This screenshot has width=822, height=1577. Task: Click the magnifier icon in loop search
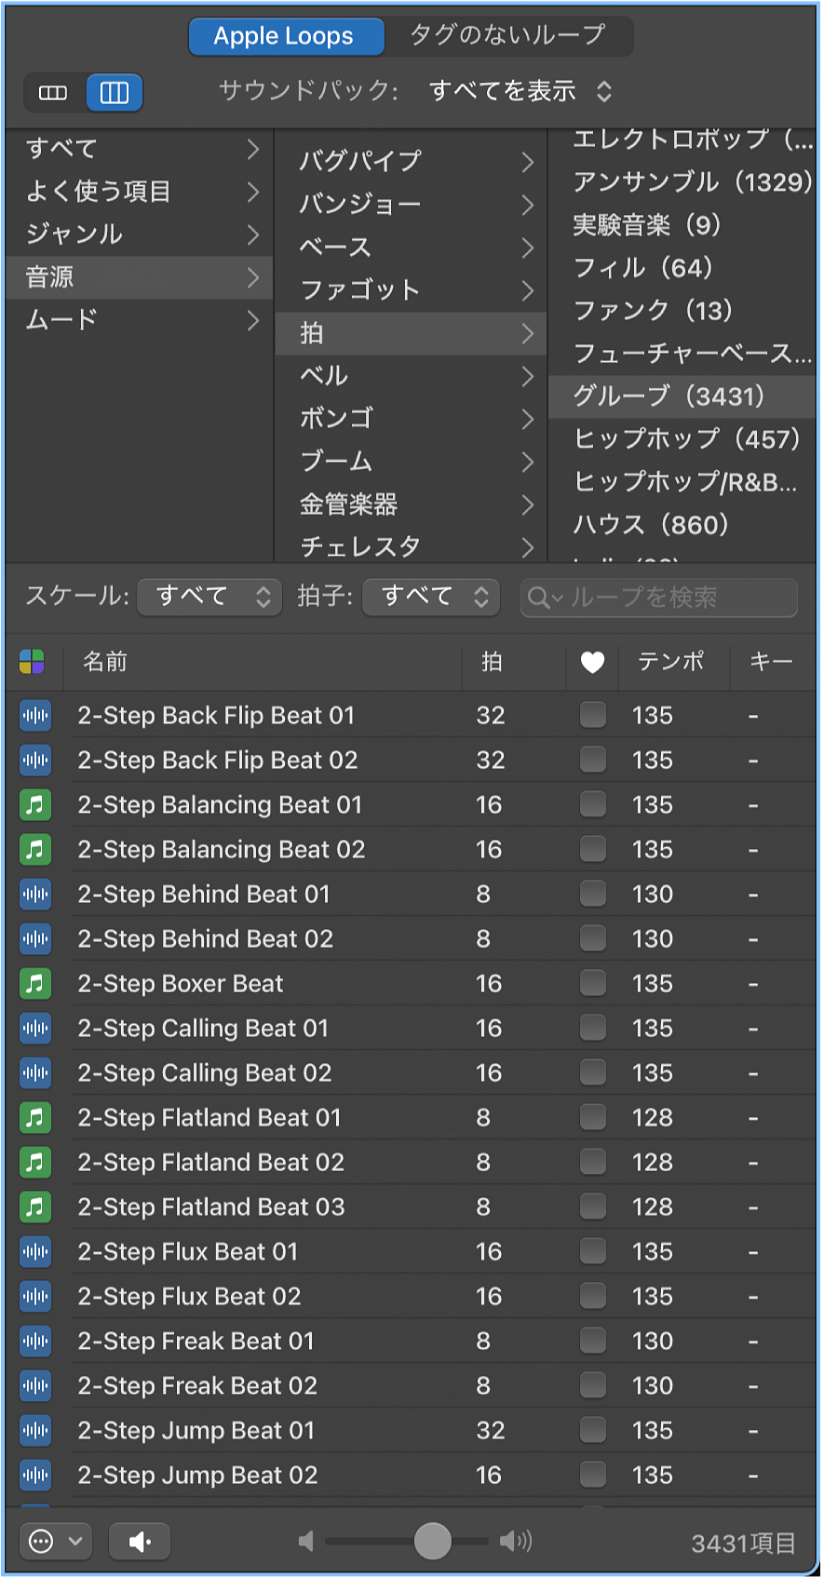540,598
